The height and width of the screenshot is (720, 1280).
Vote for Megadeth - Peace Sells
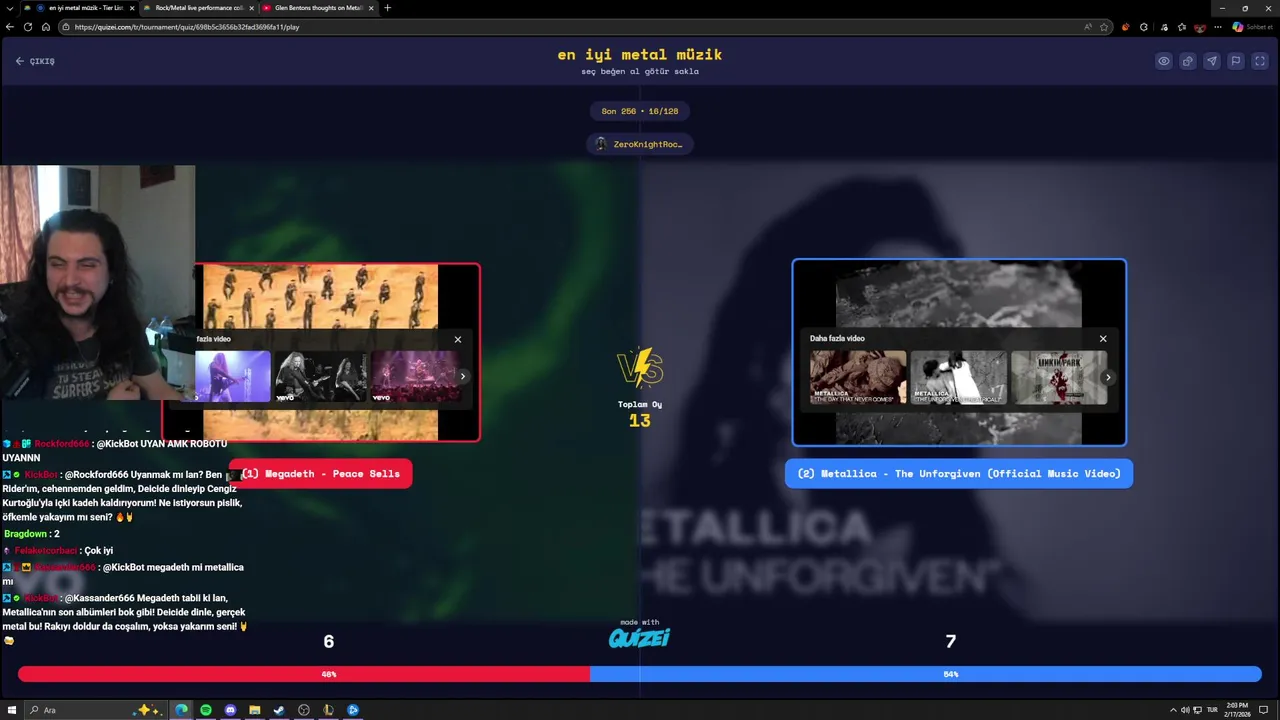[x=321, y=474]
